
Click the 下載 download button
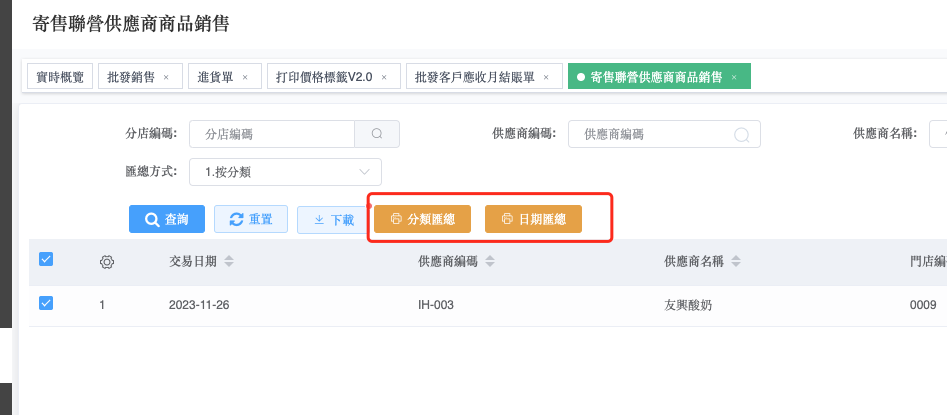[332, 219]
